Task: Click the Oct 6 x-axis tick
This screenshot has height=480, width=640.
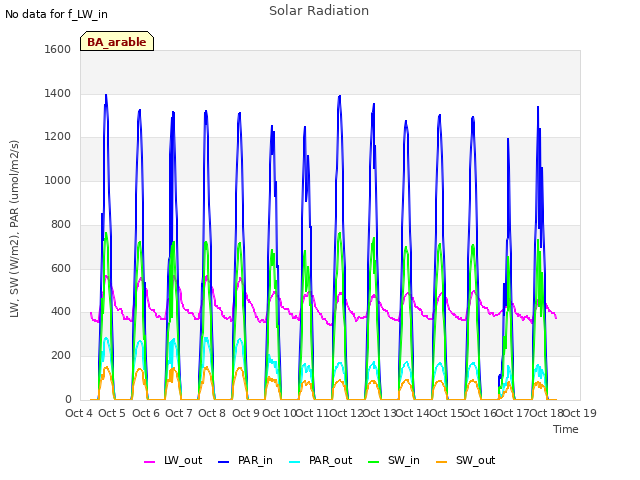Action: click(146, 413)
